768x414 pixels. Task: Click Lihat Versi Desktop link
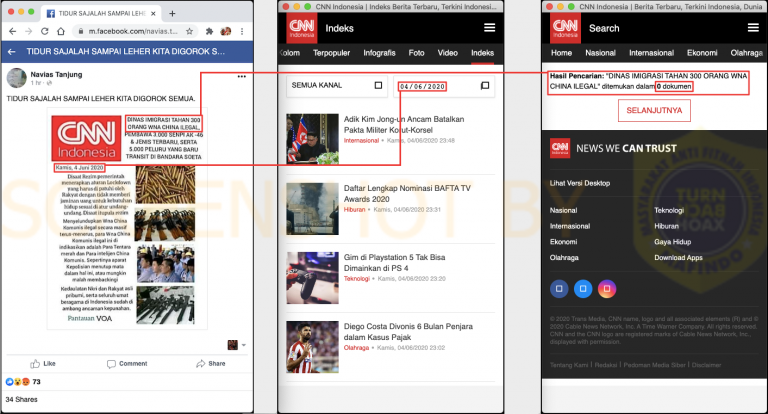(580, 183)
